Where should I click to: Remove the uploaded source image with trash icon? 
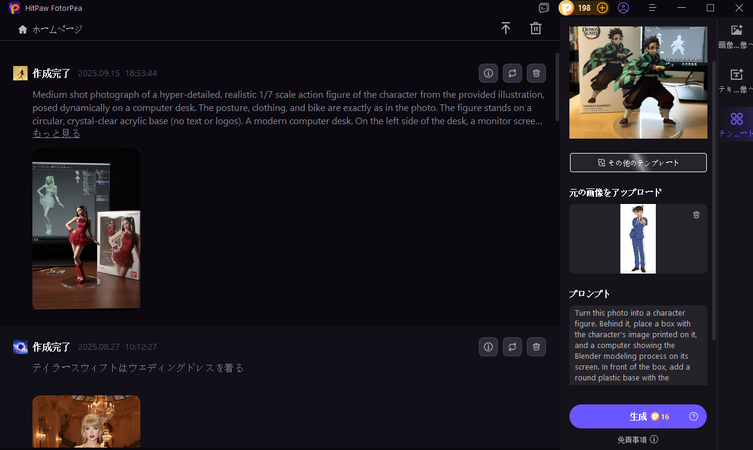696,215
